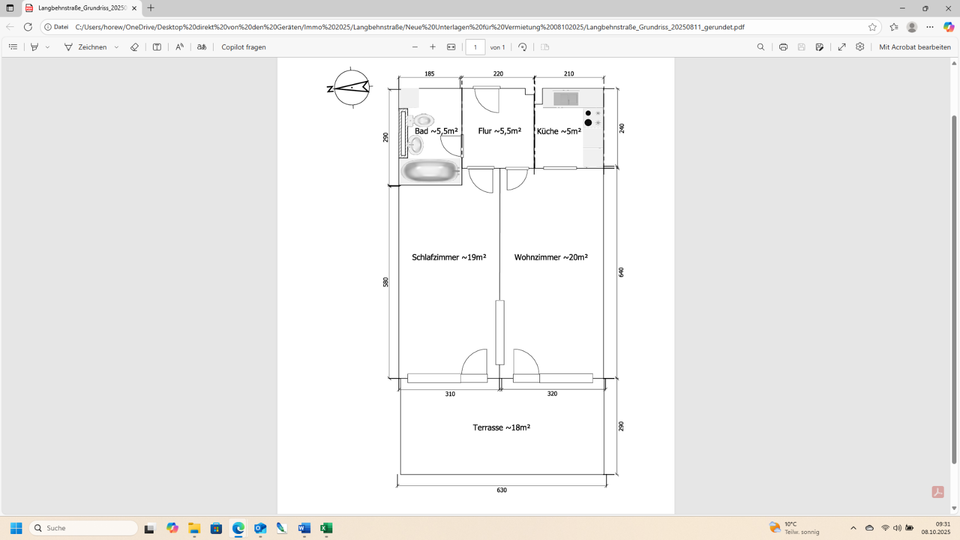Enter full screen PDF view
This screenshot has width=960, height=540.
coord(841,47)
